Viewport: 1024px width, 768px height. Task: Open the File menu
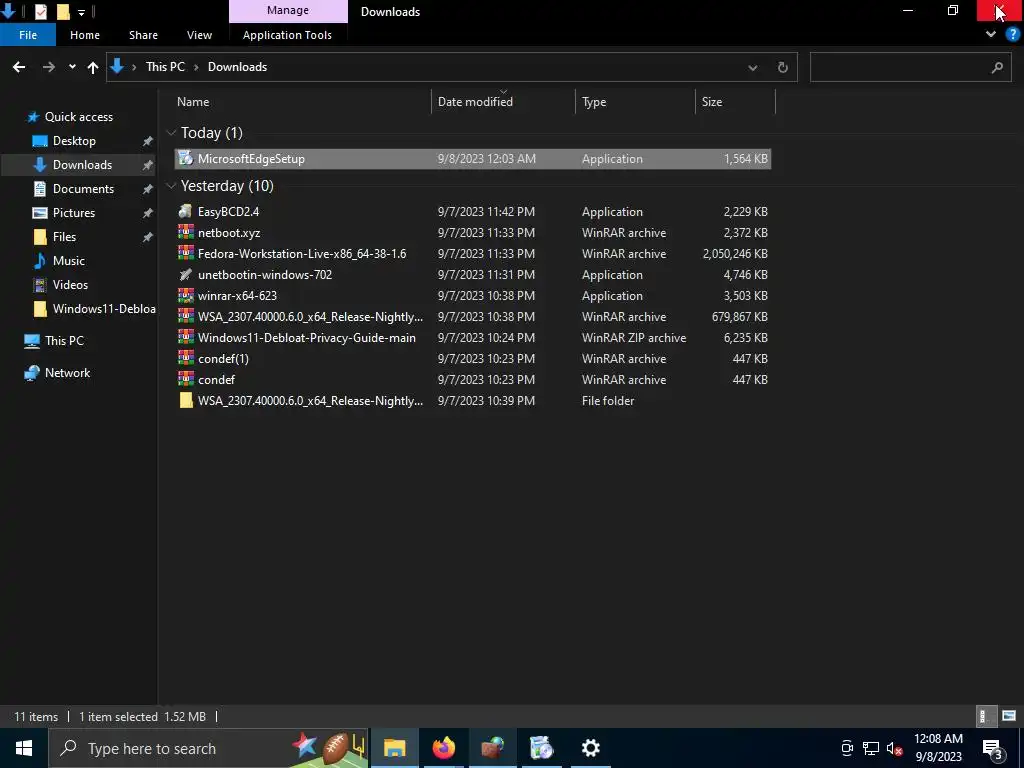coord(28,35)
